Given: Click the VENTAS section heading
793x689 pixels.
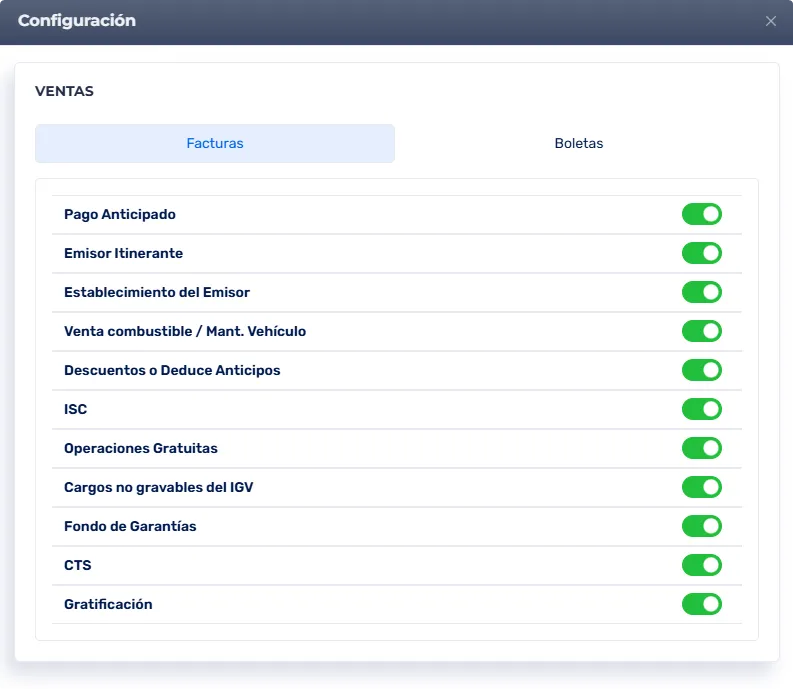Looking at the screenshot, I should [x=64, y=91].
